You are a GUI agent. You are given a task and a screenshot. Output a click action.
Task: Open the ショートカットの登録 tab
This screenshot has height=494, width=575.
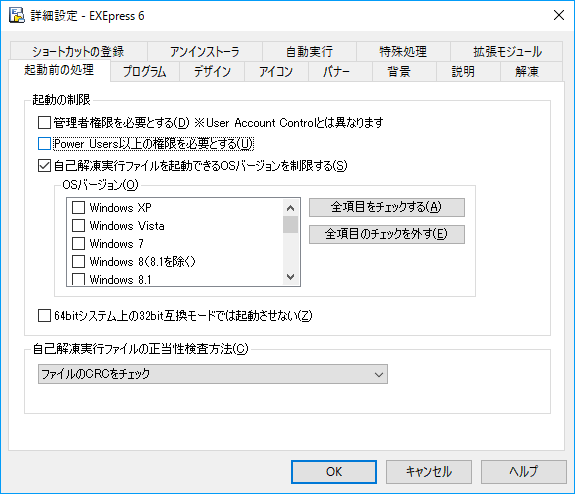pos(78,51)
